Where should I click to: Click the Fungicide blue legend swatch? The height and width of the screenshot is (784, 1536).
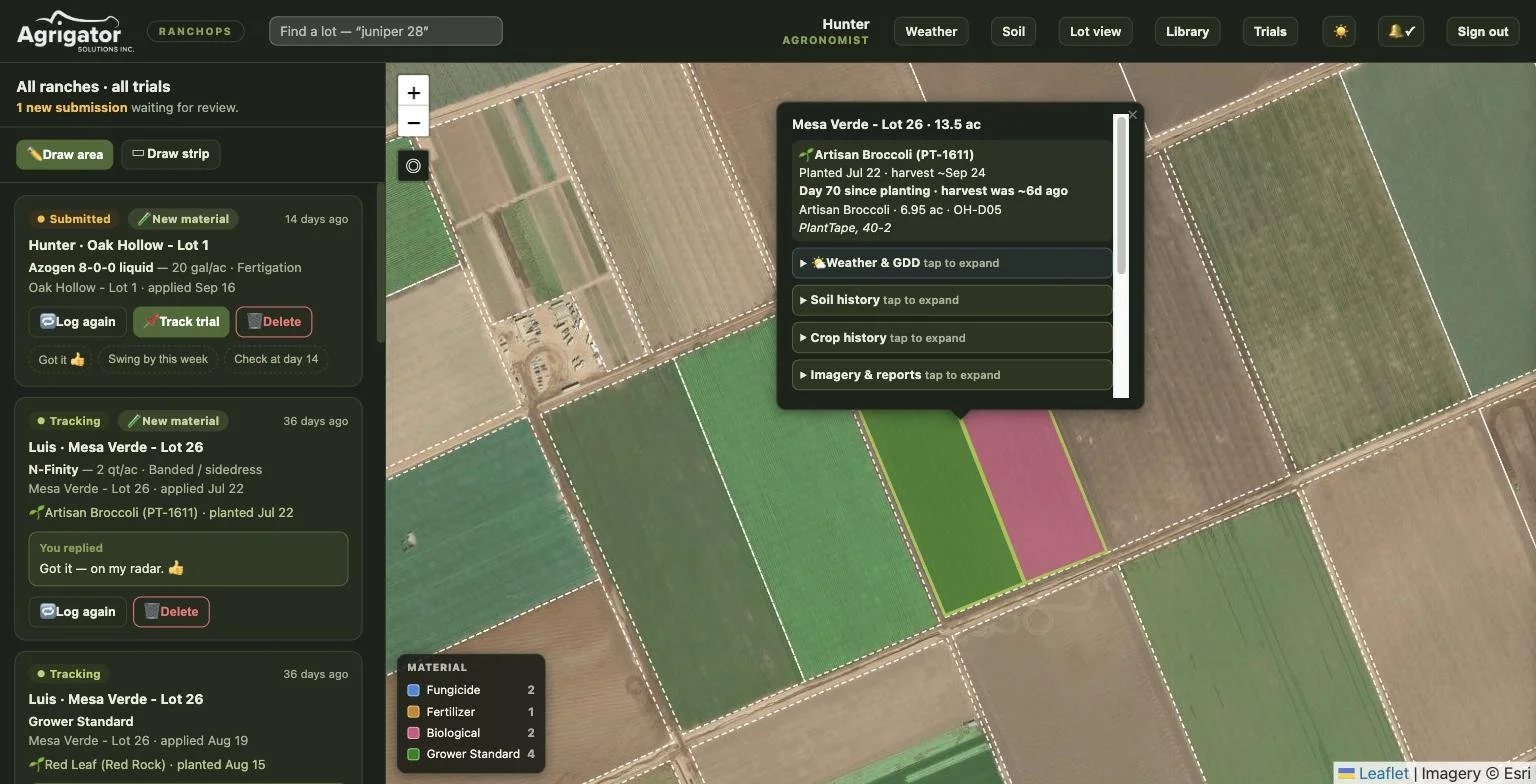[x=413, y=690]
